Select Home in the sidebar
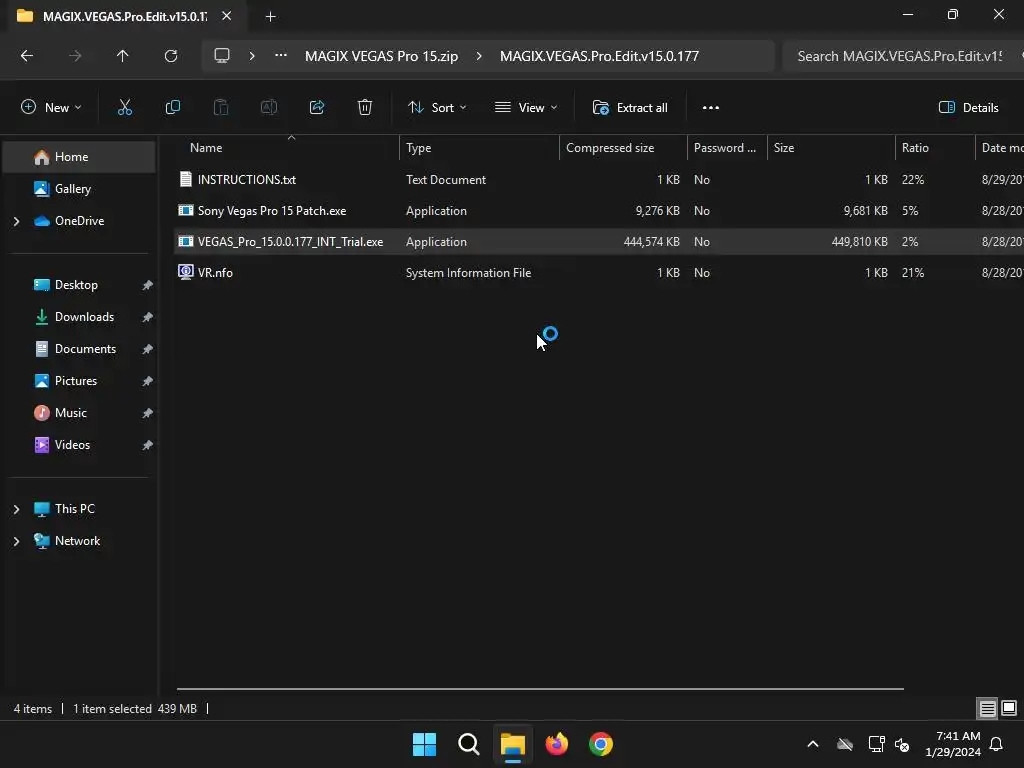This screenshot has width=1024, height=768. 79,157
